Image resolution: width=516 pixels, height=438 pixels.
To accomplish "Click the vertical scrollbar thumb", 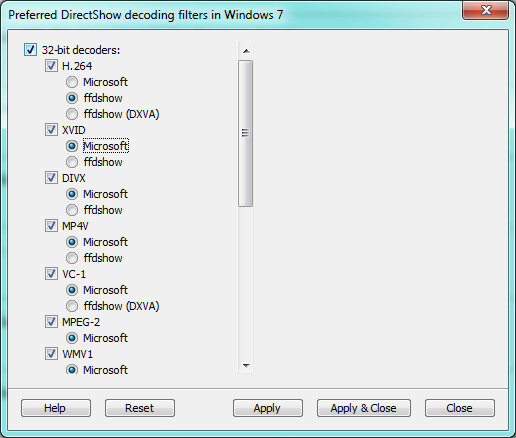I will pos(246,133).
